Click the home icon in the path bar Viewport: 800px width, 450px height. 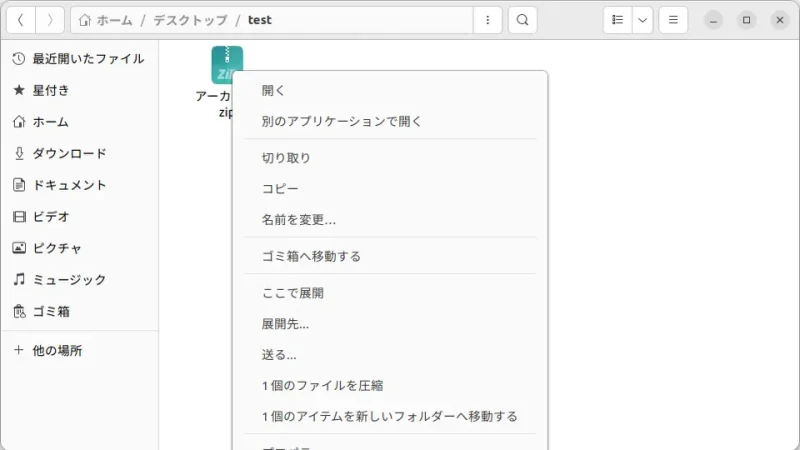click(x=85, y=20)
